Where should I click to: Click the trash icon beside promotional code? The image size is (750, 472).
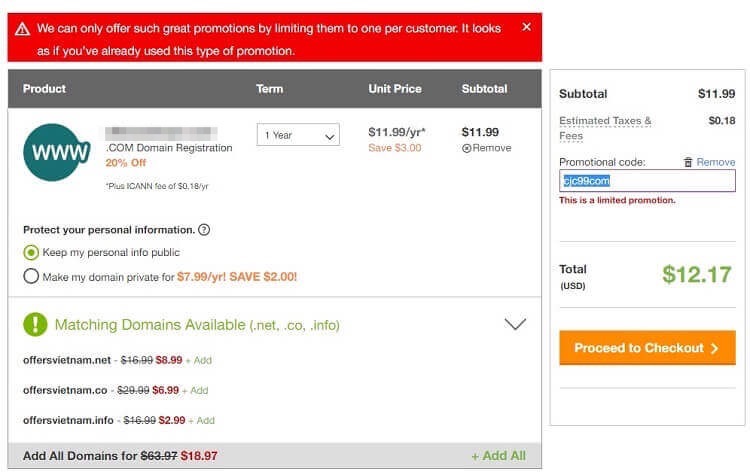688,162
